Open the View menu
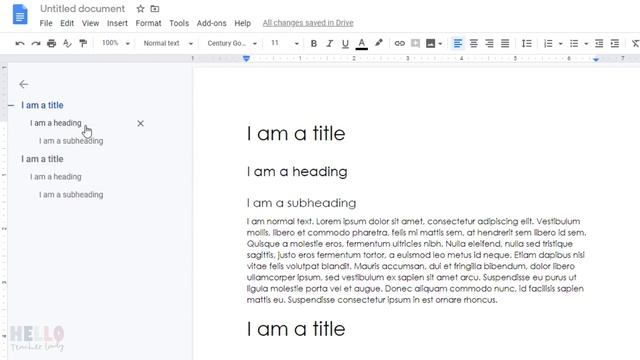Viewport: 640px width, 360px height. [90, 23]
